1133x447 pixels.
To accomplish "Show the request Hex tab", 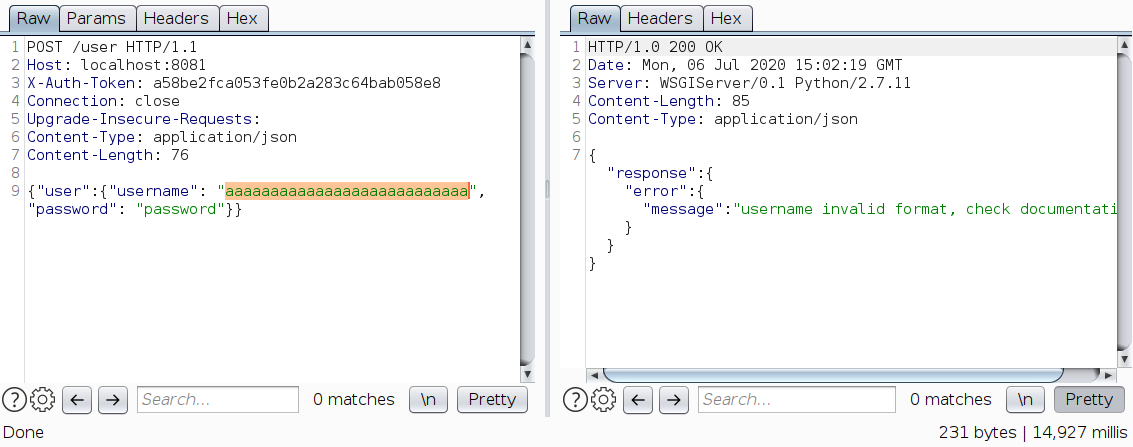I will tap(241, 18).
